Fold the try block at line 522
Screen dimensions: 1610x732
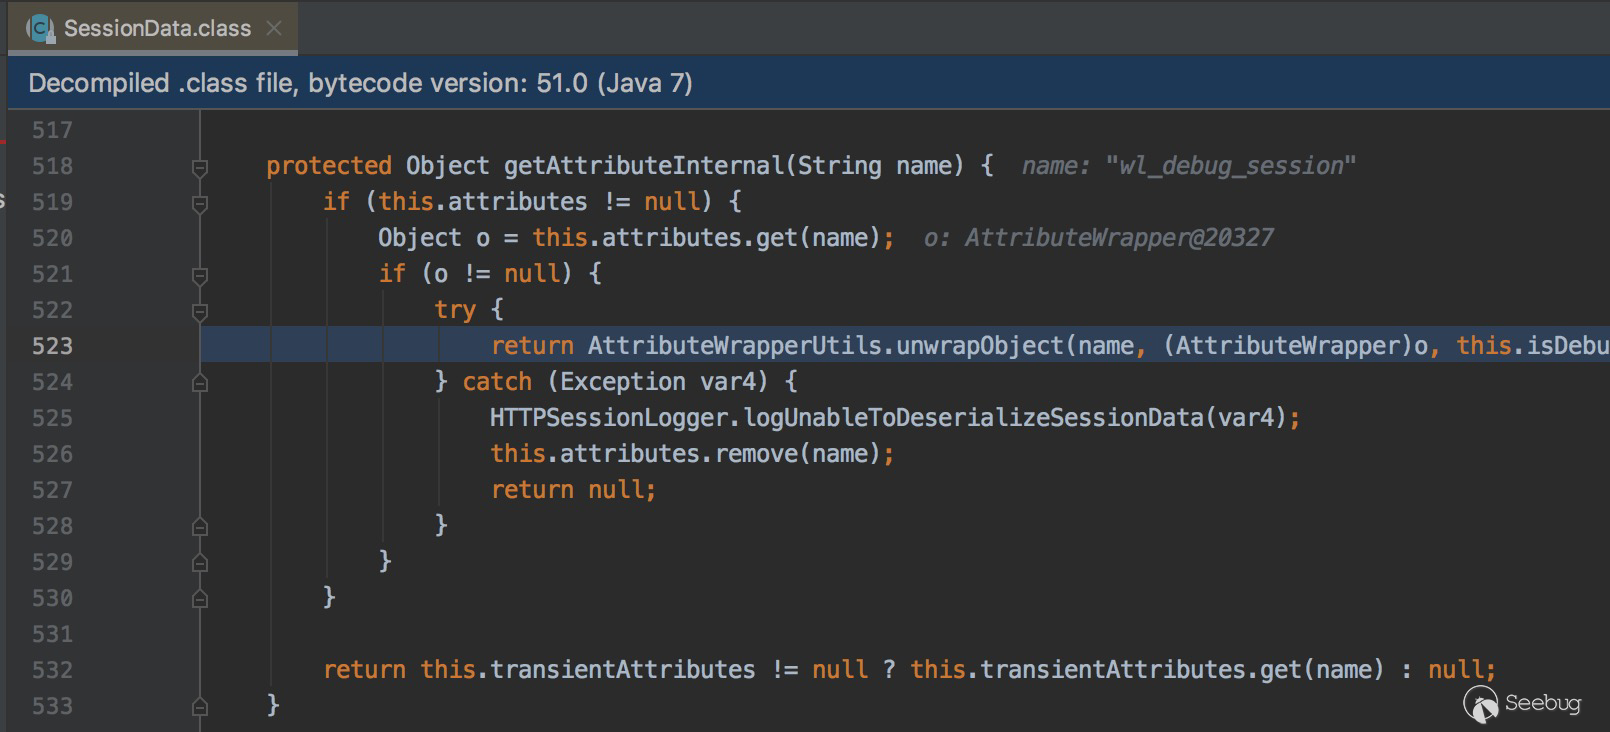coord(200,311)
